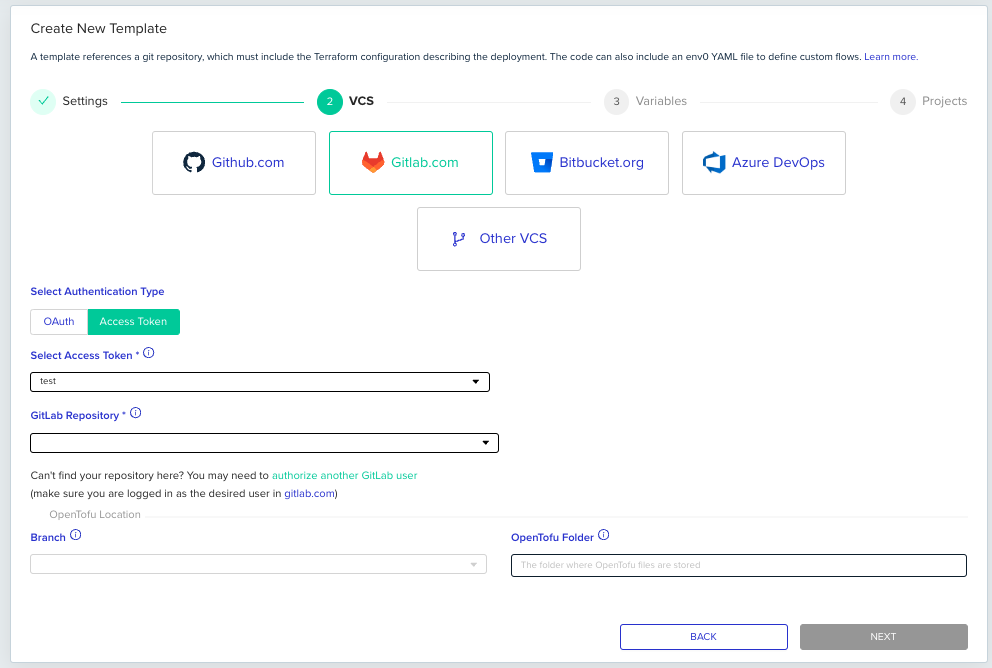The width and height of the screenshot is (992, 668).
Task: Select the Bitbucket.org provider card
Action: pyautogui.click(x=587, y=163)
